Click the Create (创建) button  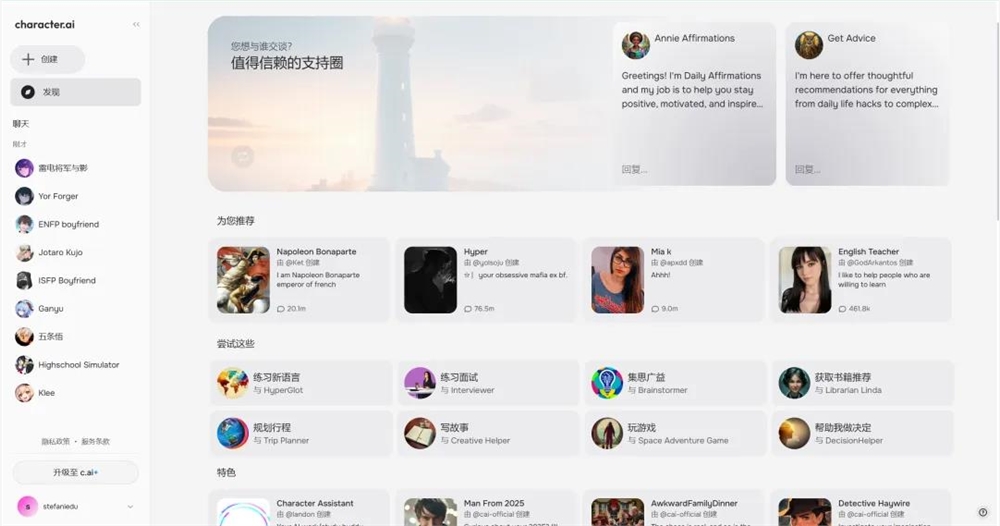[x=47, y=59]
